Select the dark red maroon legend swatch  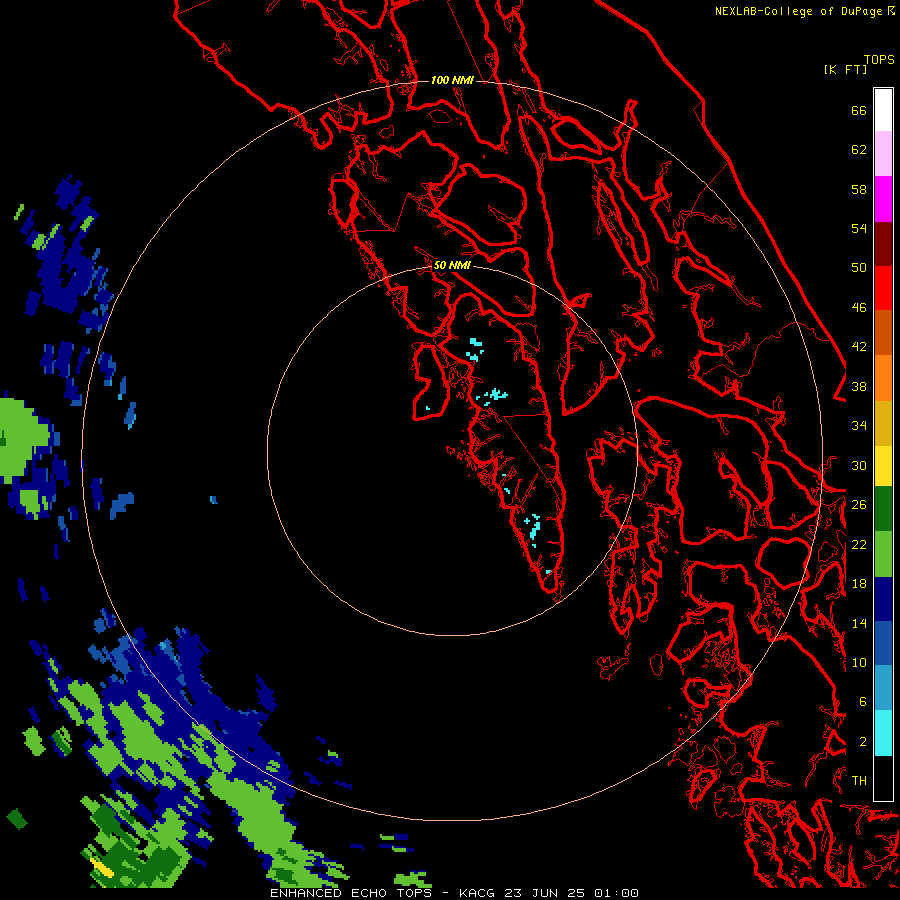[x=883, y=243]
